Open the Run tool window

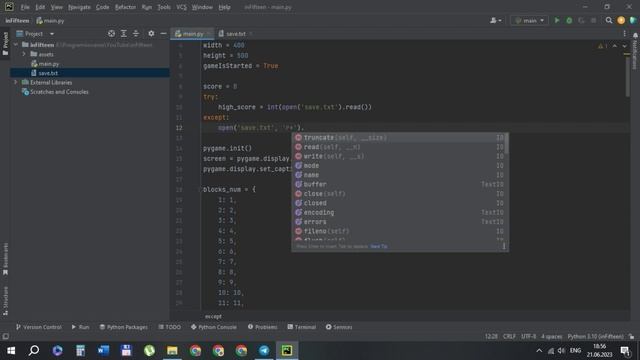tap(80, 327)
